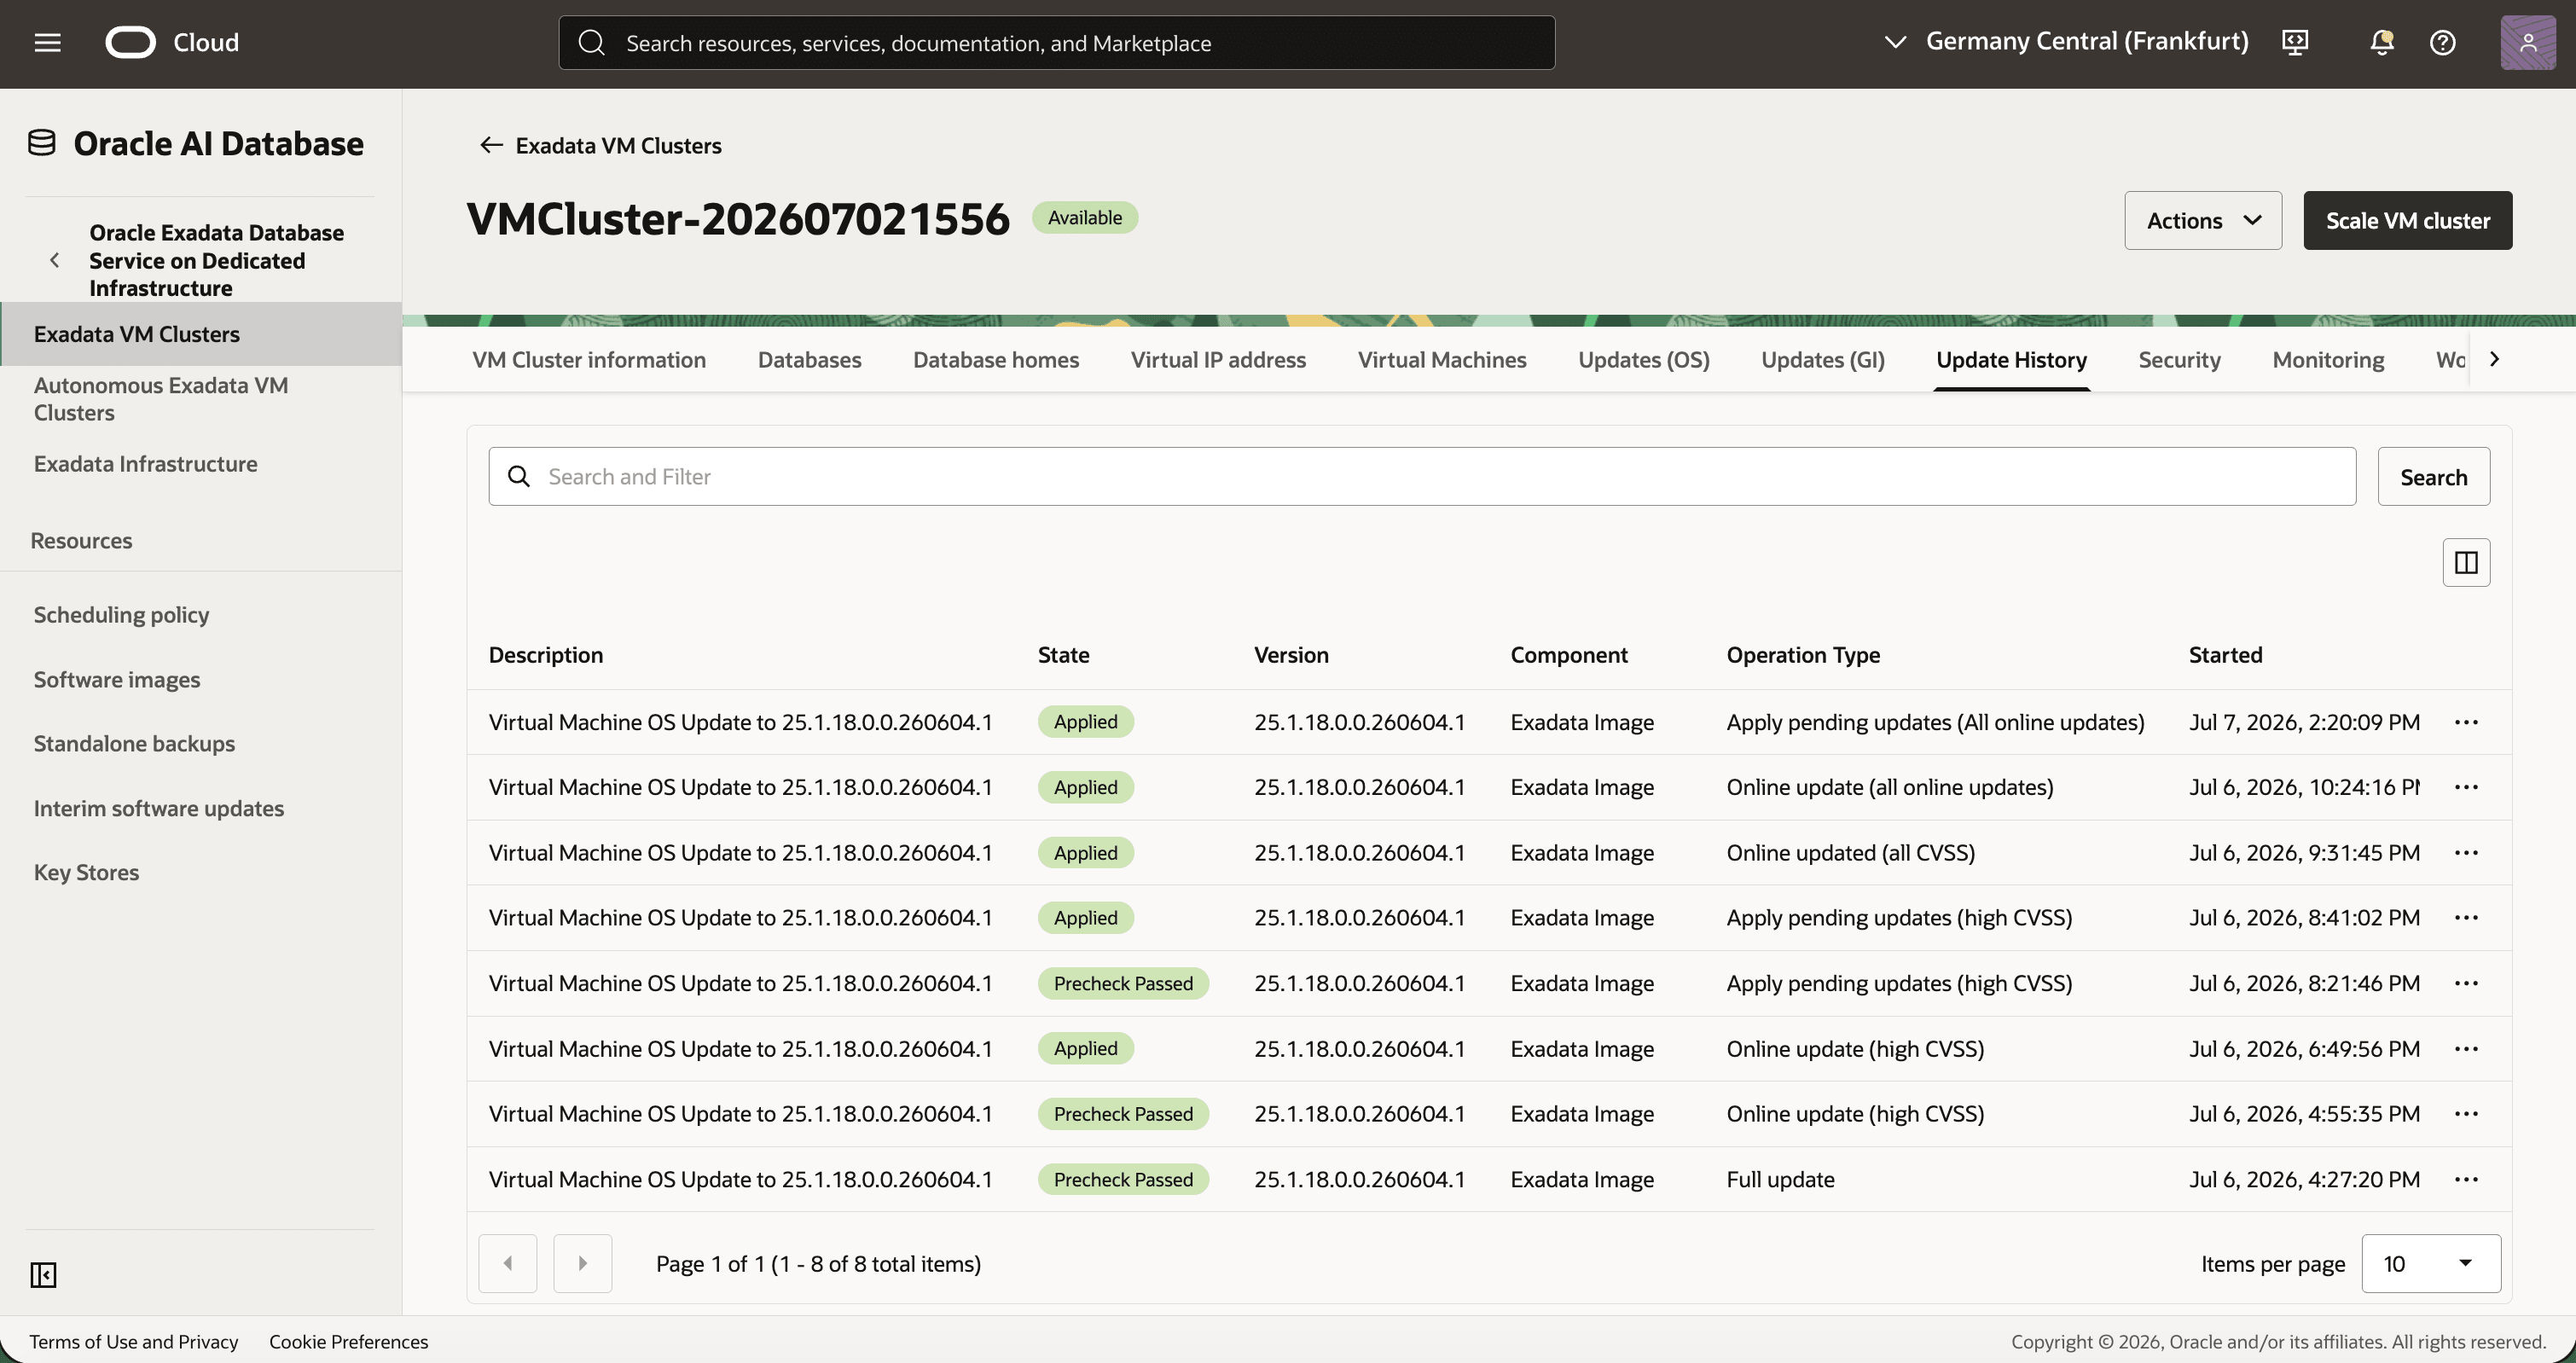This screenshot has height=1363, width=2576.
Task: Click the back arrow to Exadata VM Clusters
Action: pyautogui.click(x=490, y=145)
